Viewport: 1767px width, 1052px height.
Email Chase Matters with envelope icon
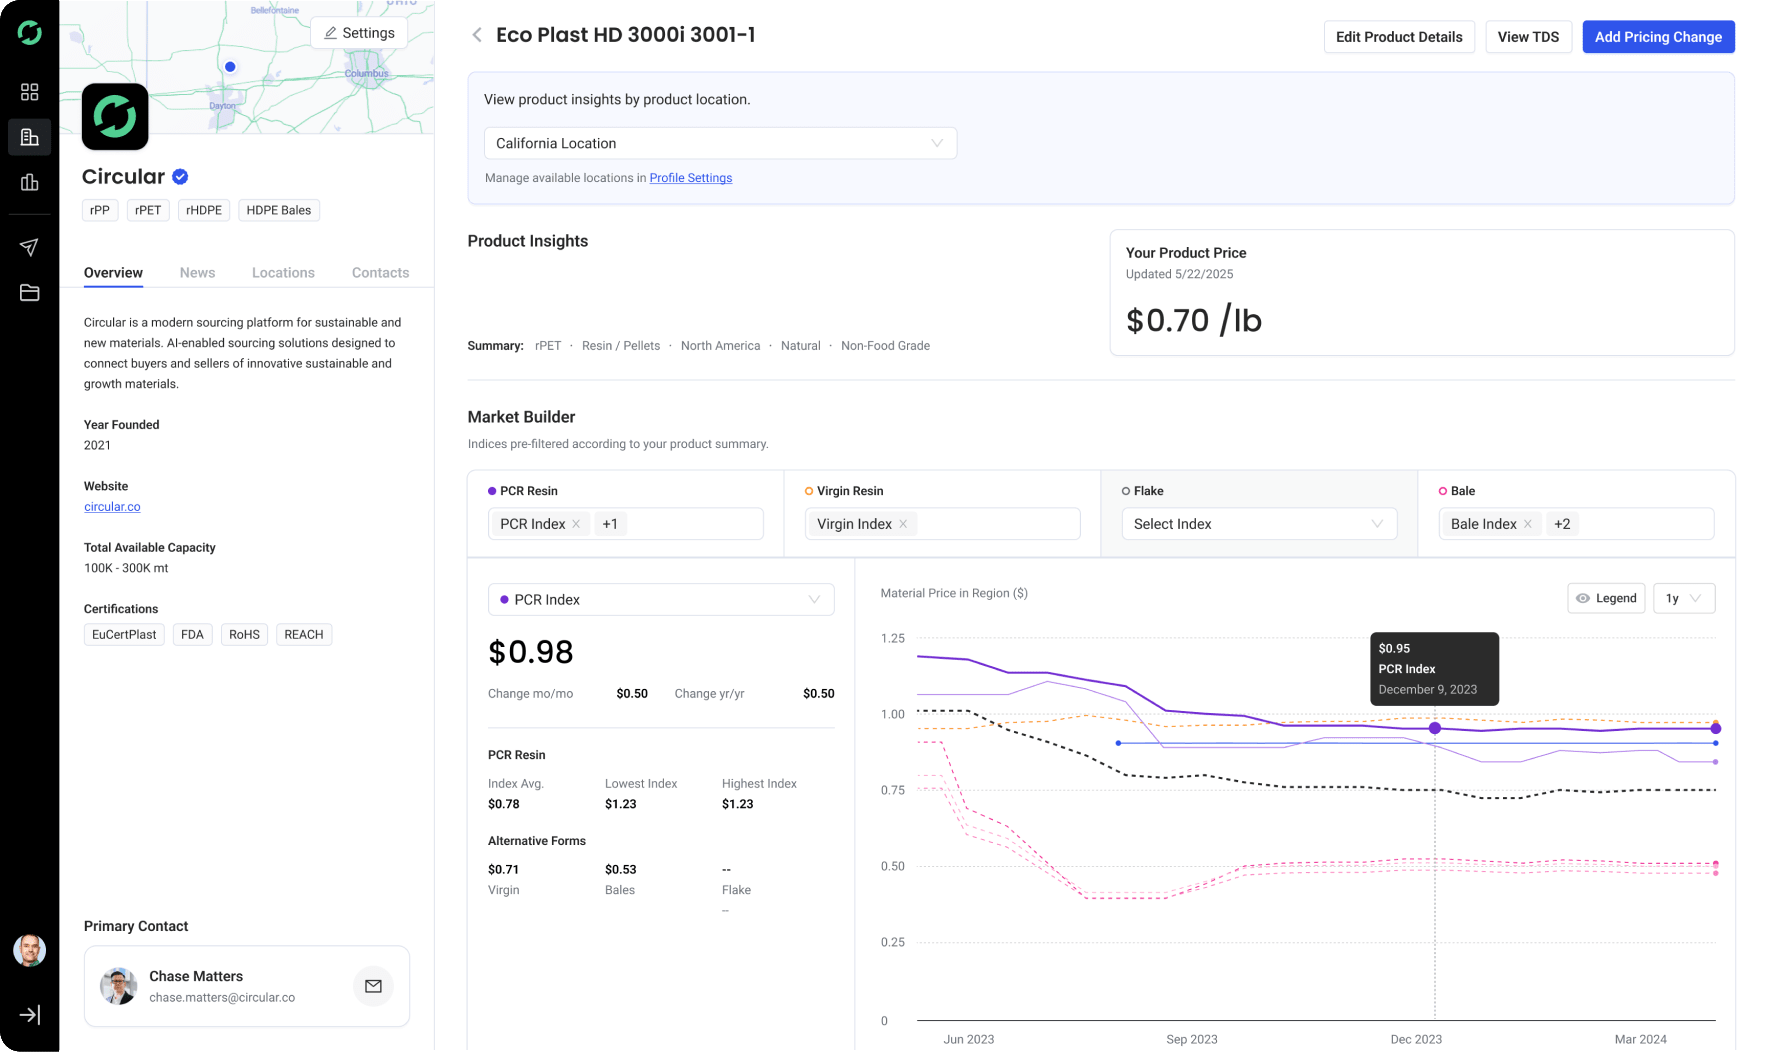[x=373, y=986]
